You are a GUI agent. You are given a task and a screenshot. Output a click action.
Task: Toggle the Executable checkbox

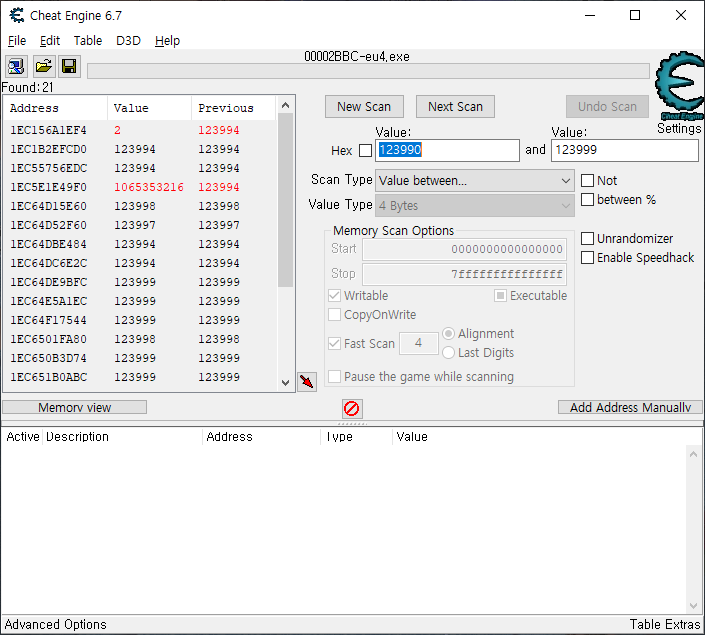(x=500, y=295)
